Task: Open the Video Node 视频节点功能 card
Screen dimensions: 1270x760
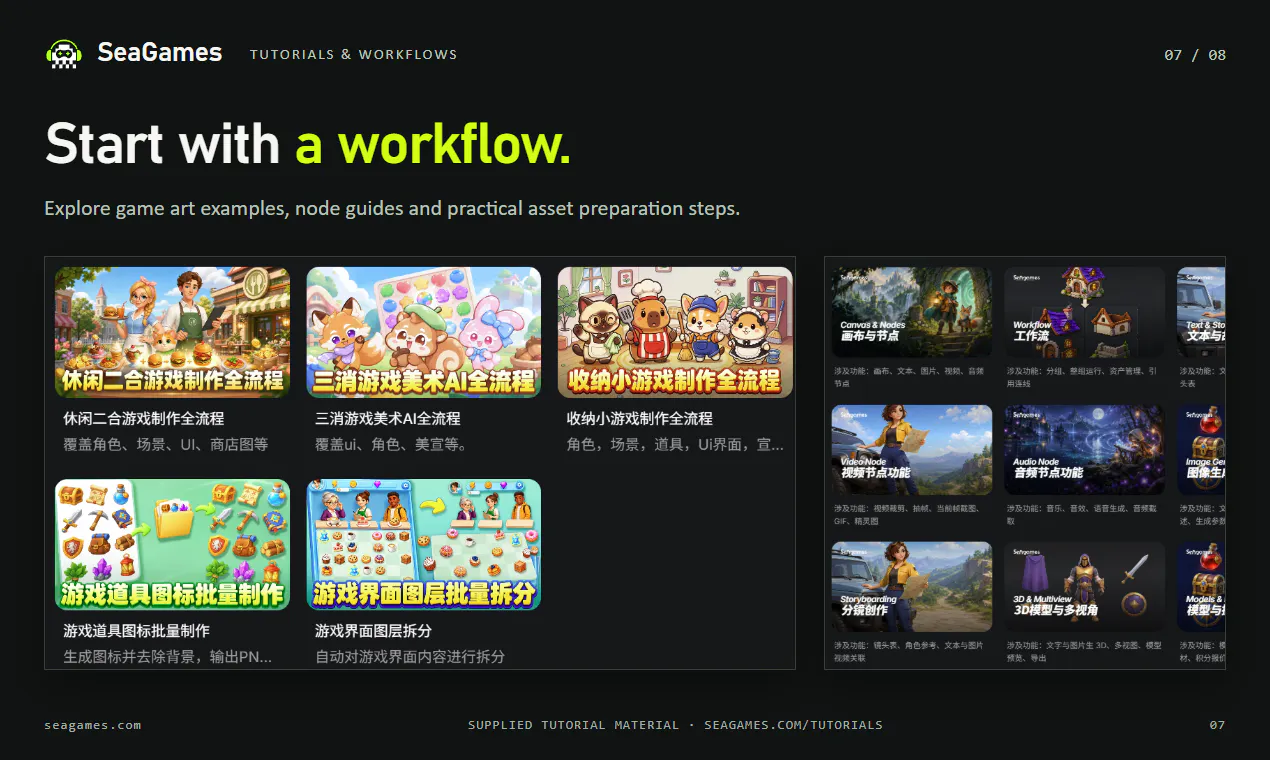Action: [912, 450]
